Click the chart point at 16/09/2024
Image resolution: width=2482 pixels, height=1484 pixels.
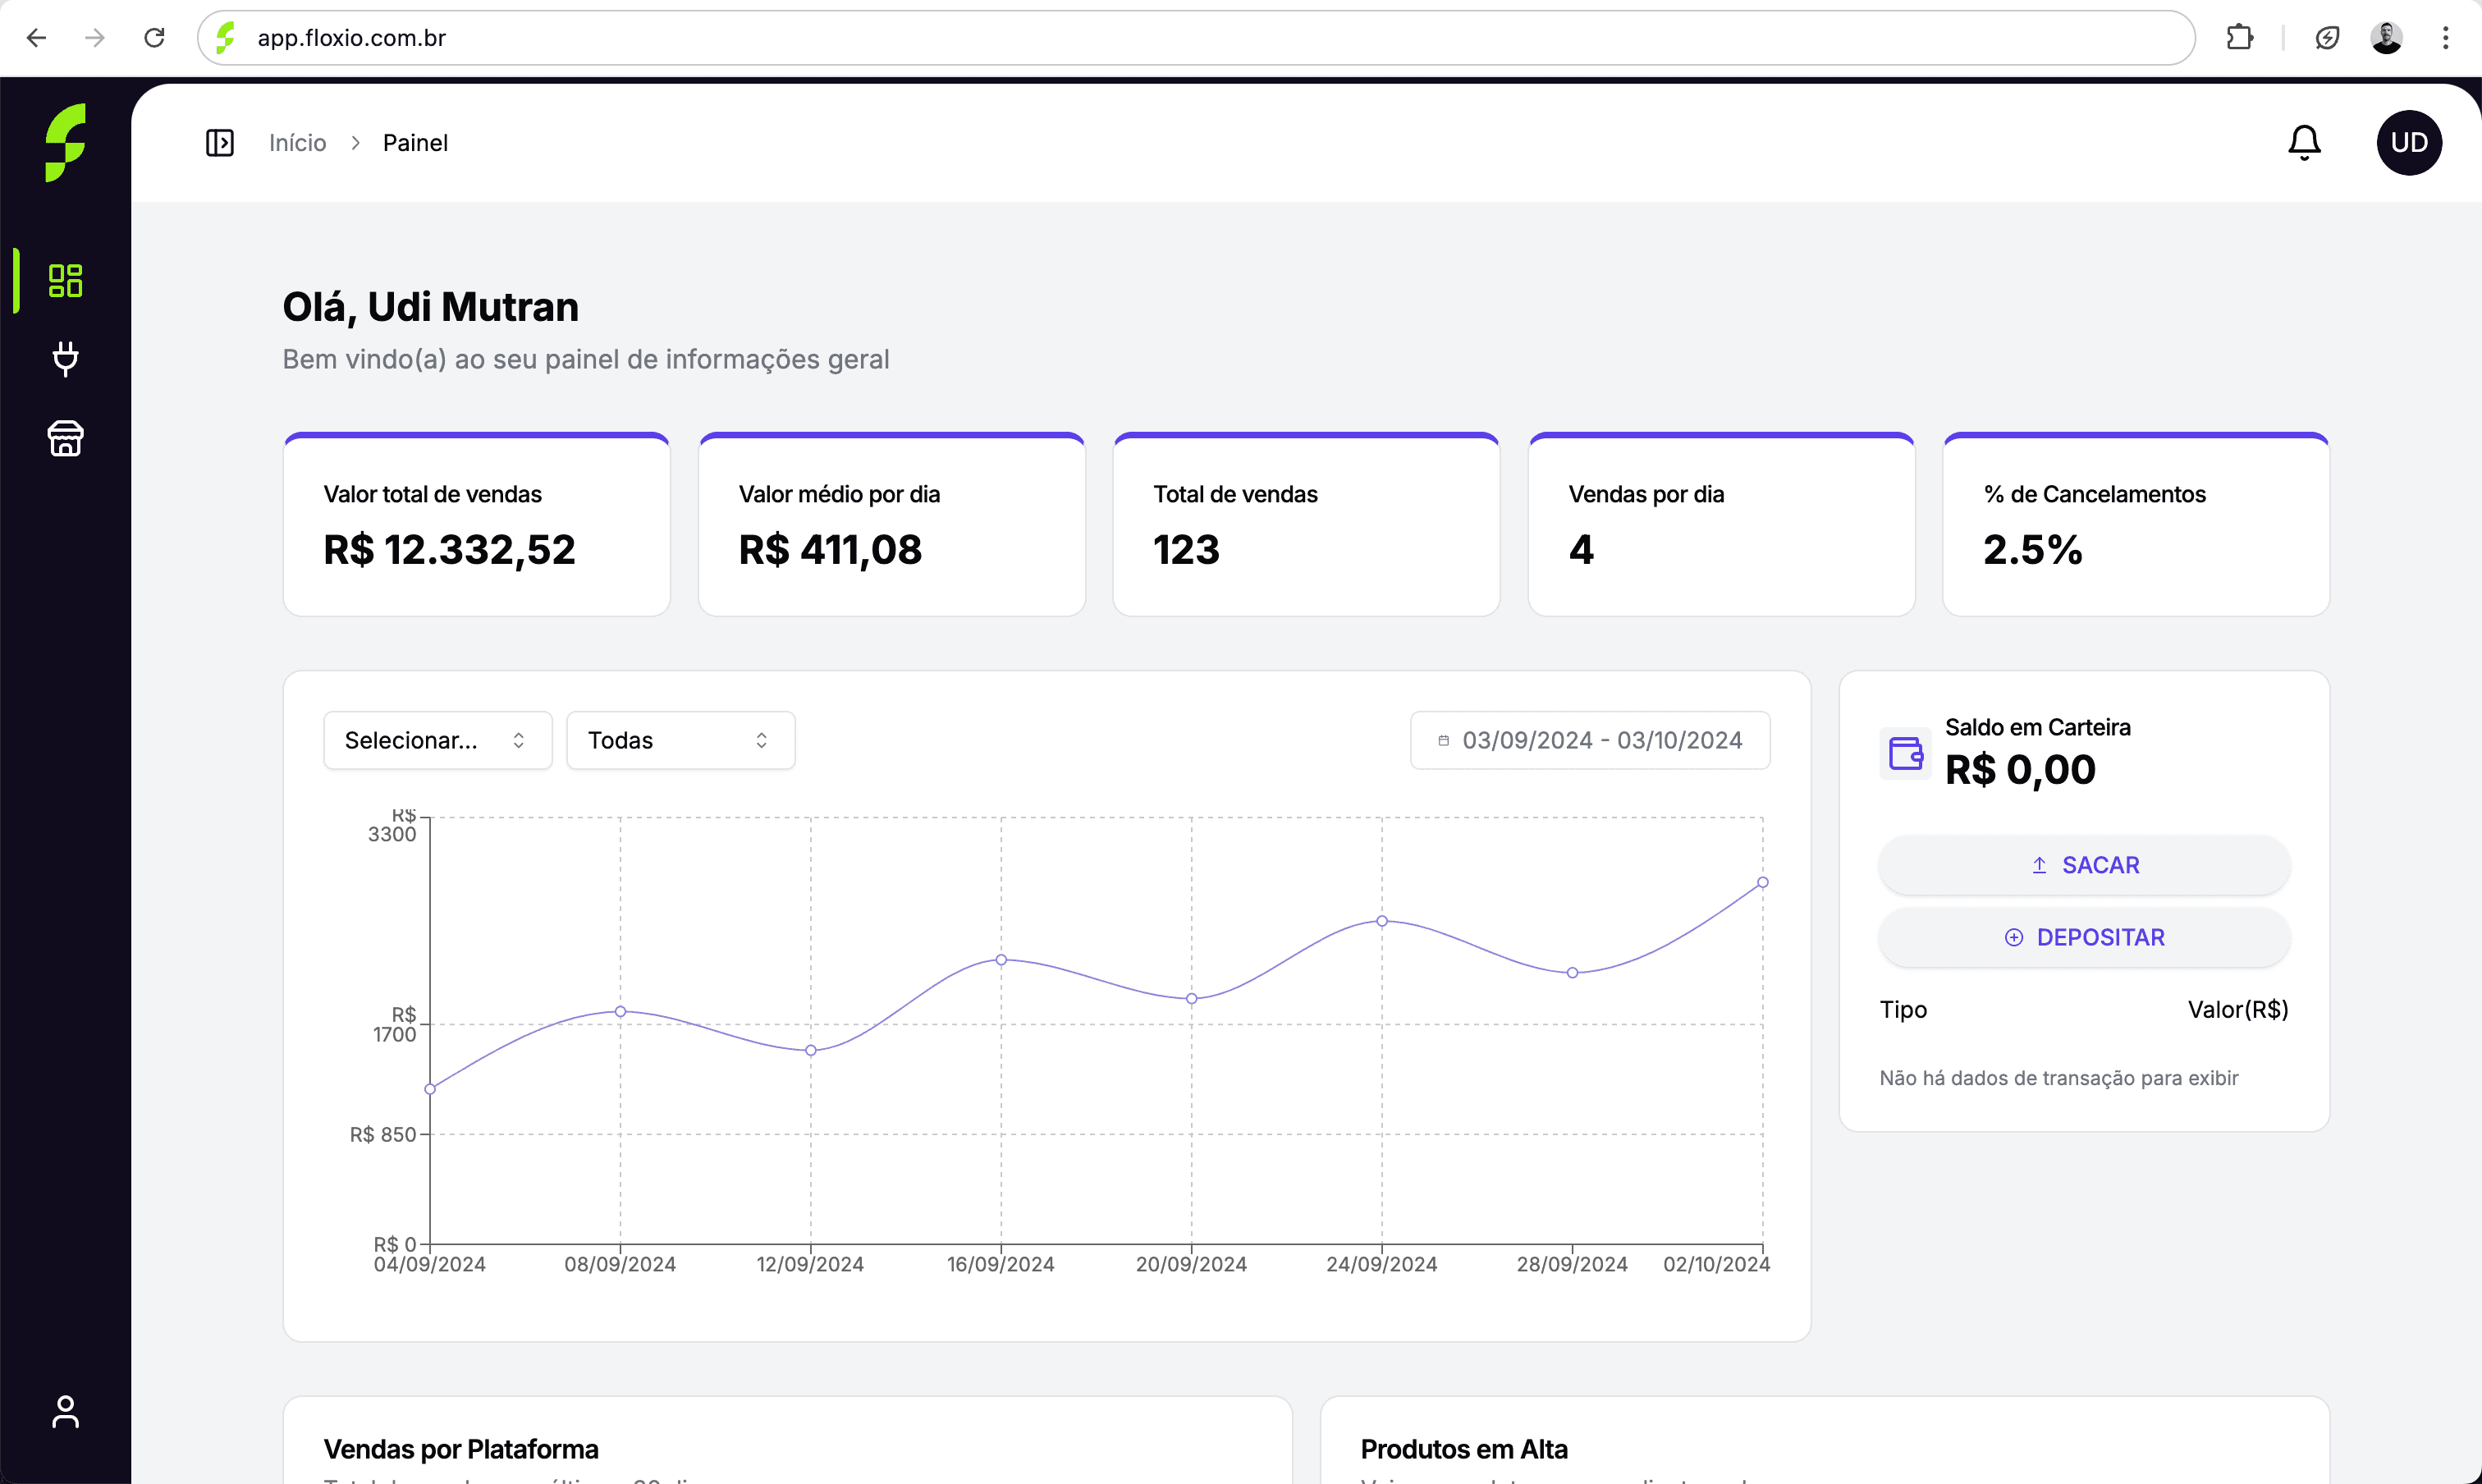pyautogui.click(x=1000, y=960)
